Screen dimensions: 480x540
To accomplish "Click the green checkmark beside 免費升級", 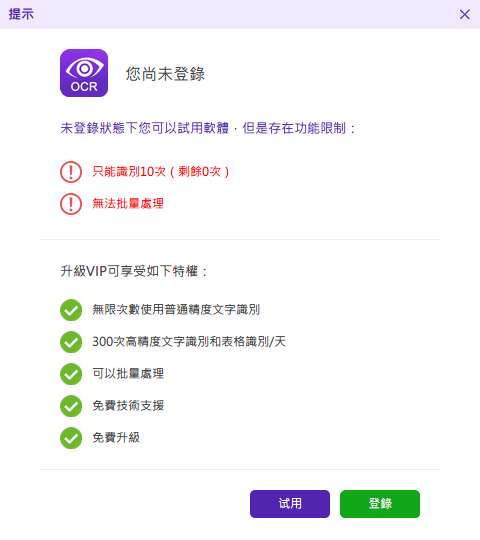I will (71, 438).
